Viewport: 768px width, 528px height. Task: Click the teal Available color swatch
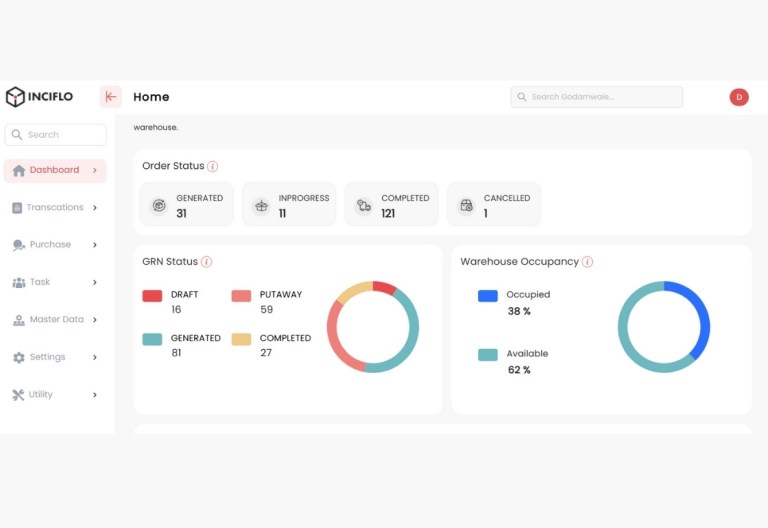488,355
